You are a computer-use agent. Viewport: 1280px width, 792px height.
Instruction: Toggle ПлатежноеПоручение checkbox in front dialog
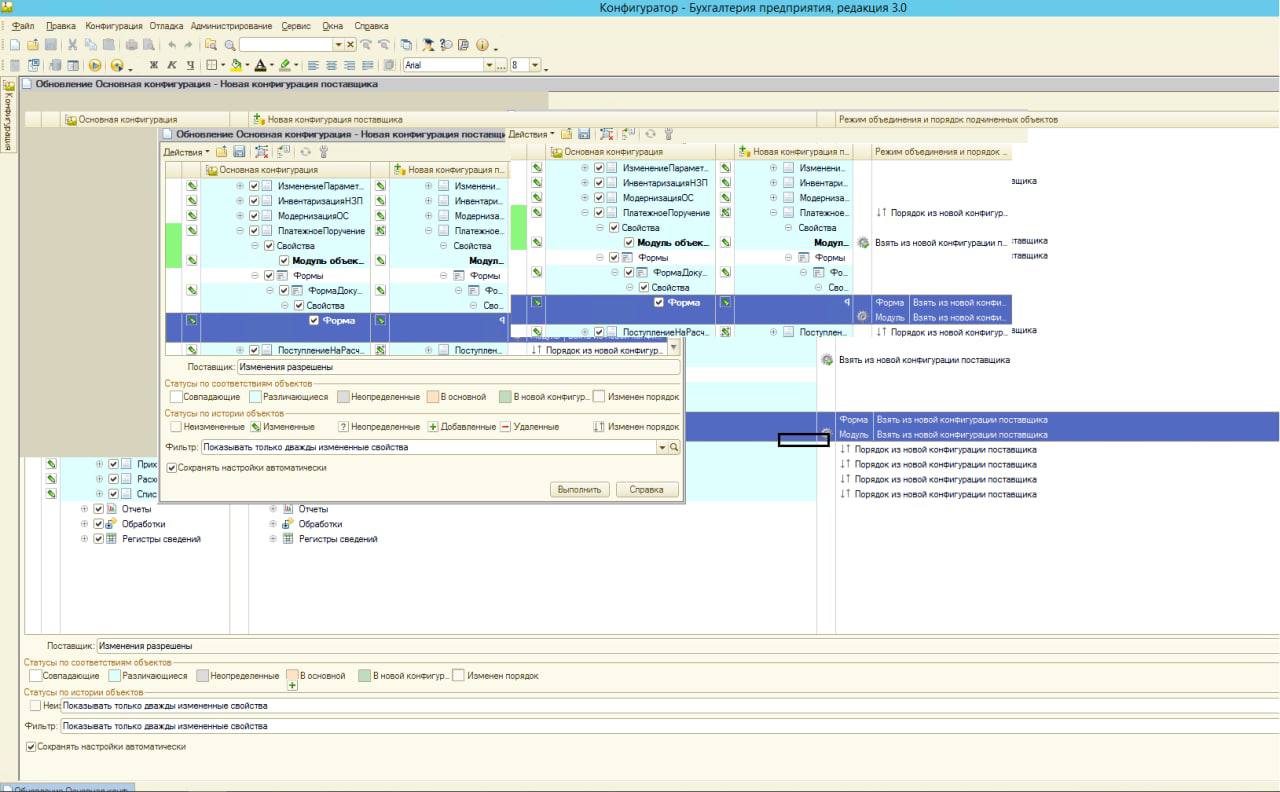(254, 231)
